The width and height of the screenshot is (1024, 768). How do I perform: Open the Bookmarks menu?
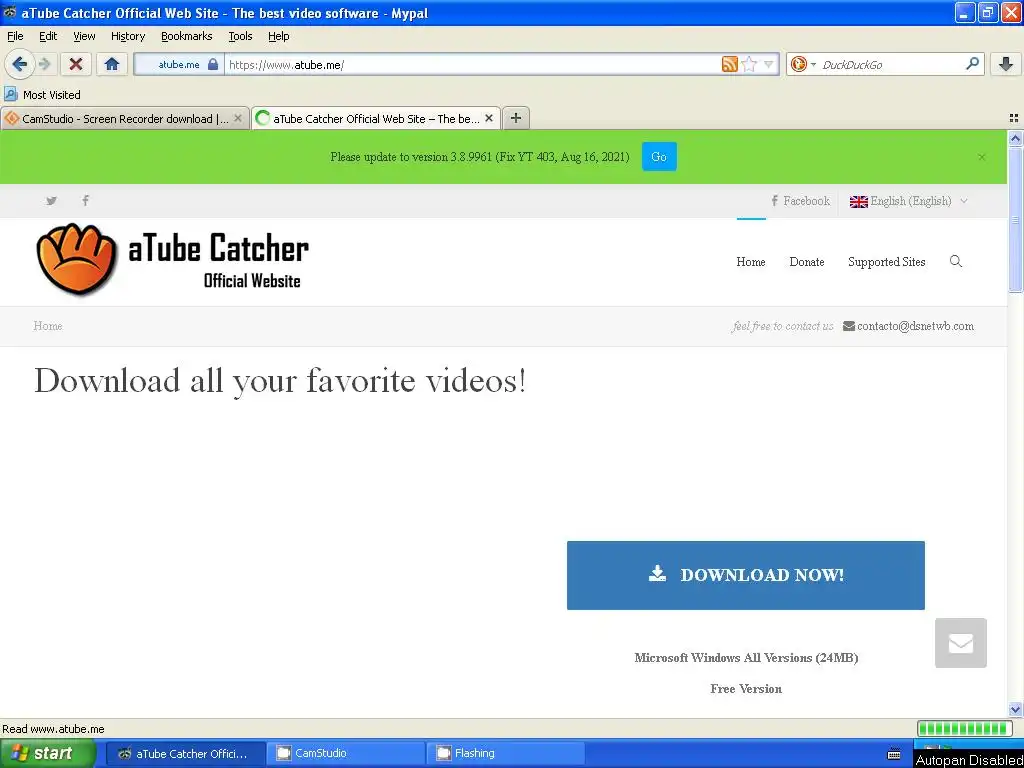click(187, 36)
